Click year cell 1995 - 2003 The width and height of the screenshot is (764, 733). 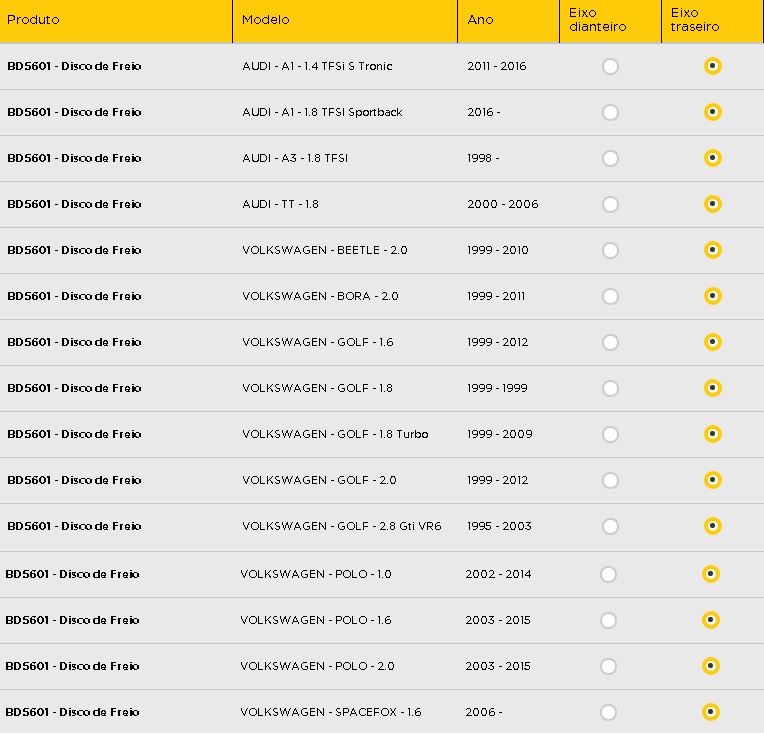click(x=499, y=526)
